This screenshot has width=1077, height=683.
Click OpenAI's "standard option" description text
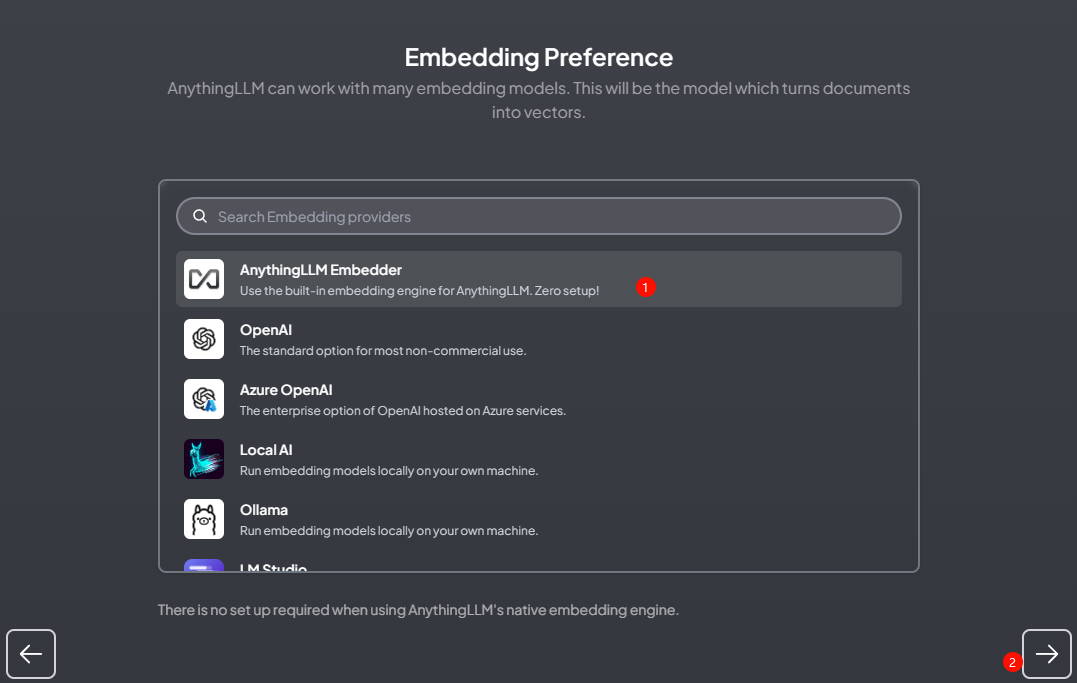[383, 351]
